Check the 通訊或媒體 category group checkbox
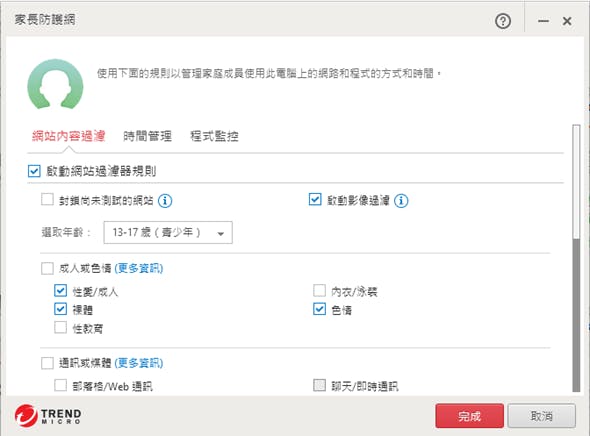The height and width of the screenshot is (436, 590). (47, 363)
